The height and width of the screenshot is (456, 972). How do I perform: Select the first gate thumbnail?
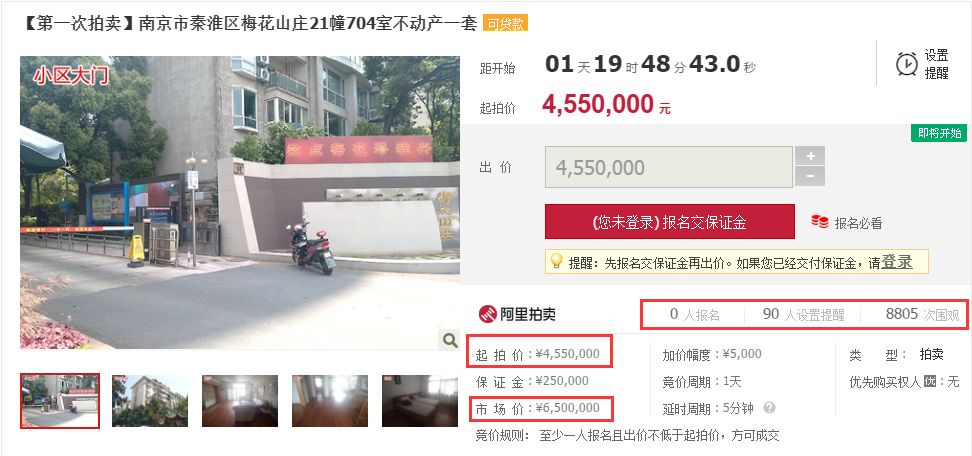(x=60, y=401)
